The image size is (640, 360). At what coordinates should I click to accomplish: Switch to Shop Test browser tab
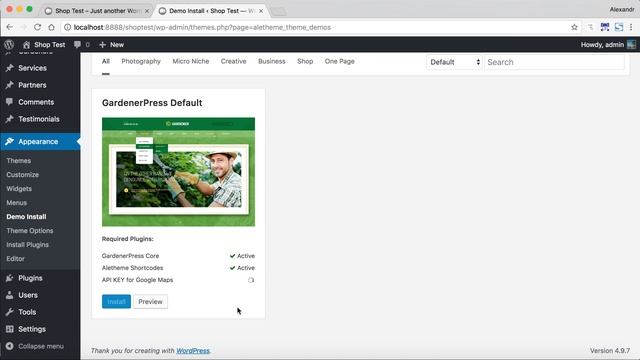[96, 11]
